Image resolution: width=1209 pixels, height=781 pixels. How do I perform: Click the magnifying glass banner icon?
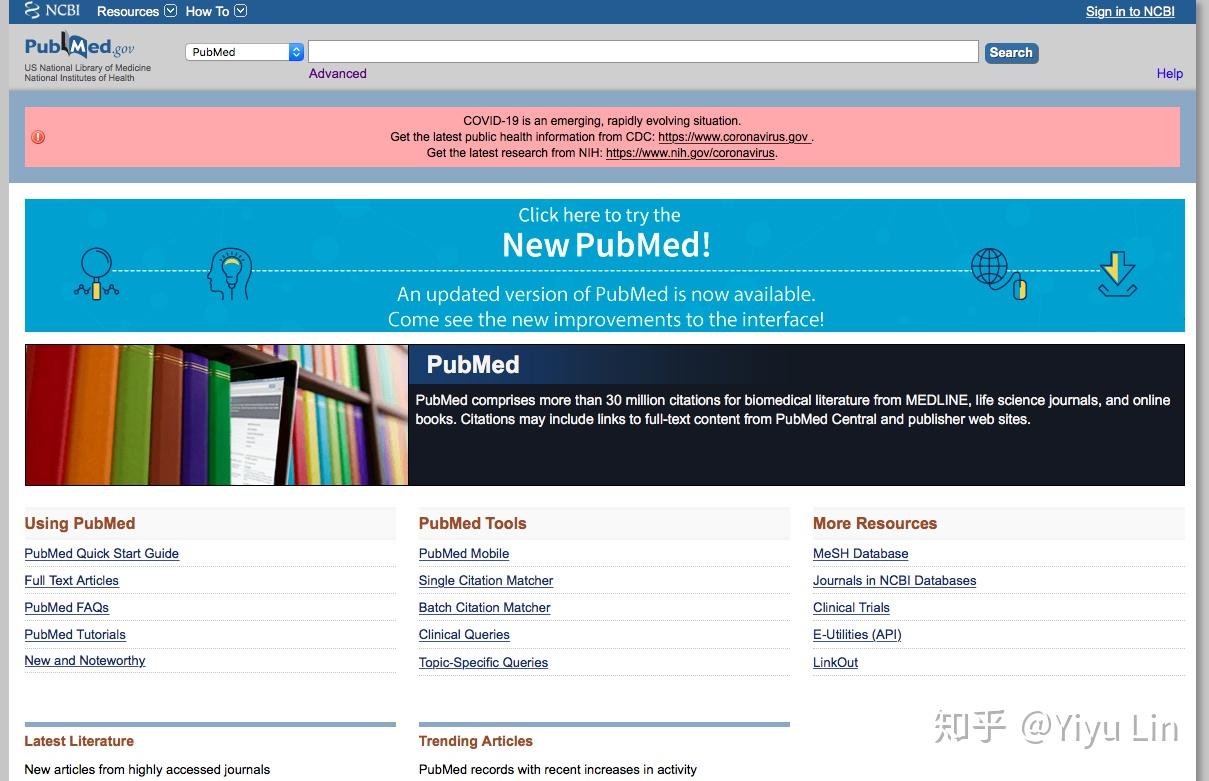pos(96,273)
